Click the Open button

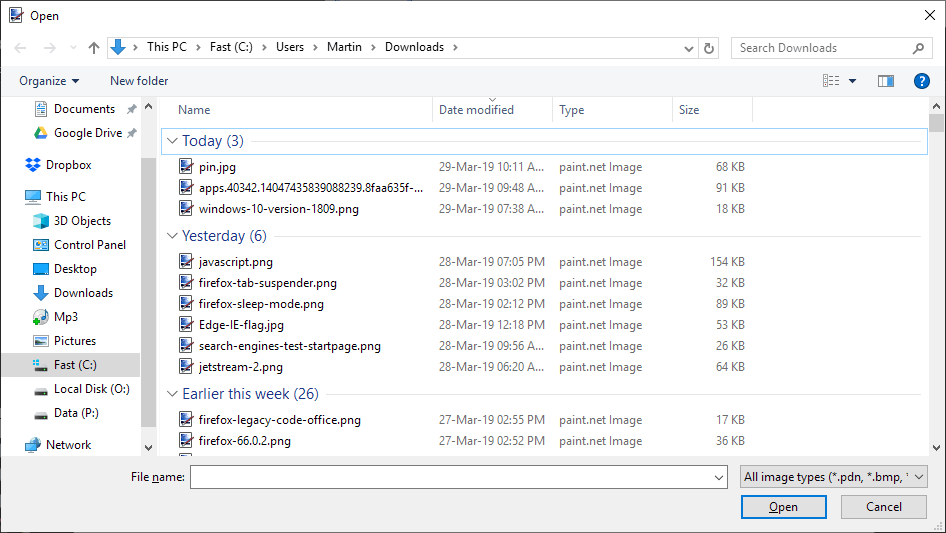pyautogui.click(x=783, y=507)
